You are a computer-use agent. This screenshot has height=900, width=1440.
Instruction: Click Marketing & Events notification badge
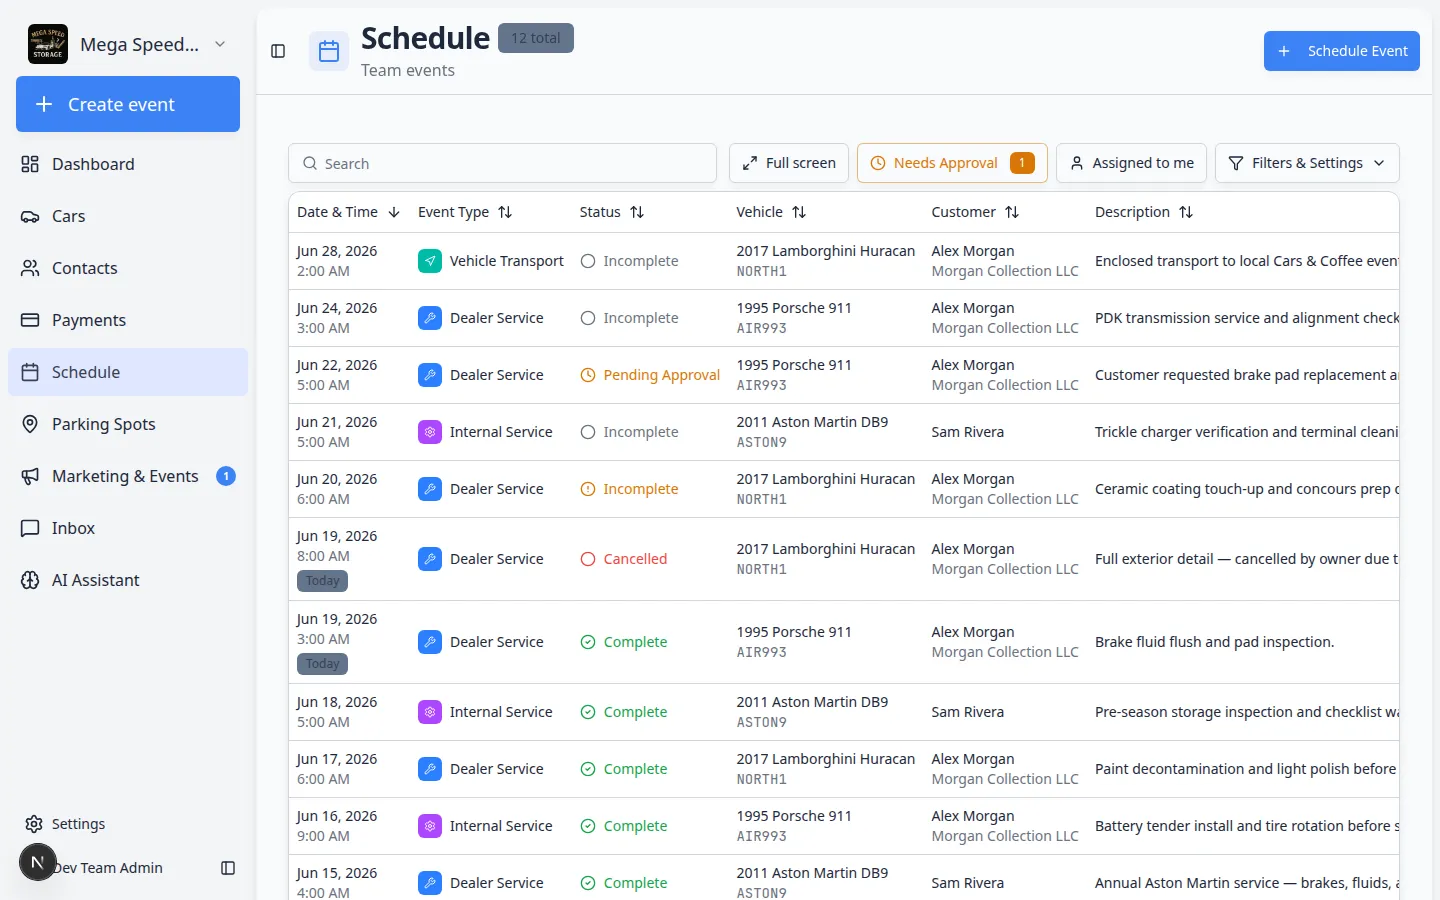click(226, 476)
